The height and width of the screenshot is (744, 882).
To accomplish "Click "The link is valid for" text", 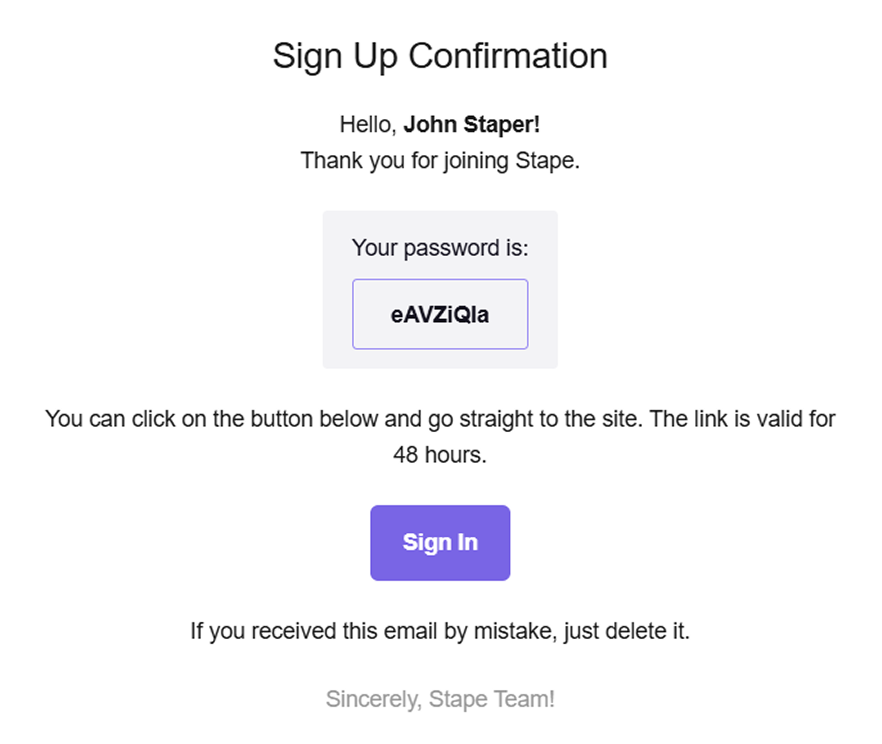I will point(742,419).
